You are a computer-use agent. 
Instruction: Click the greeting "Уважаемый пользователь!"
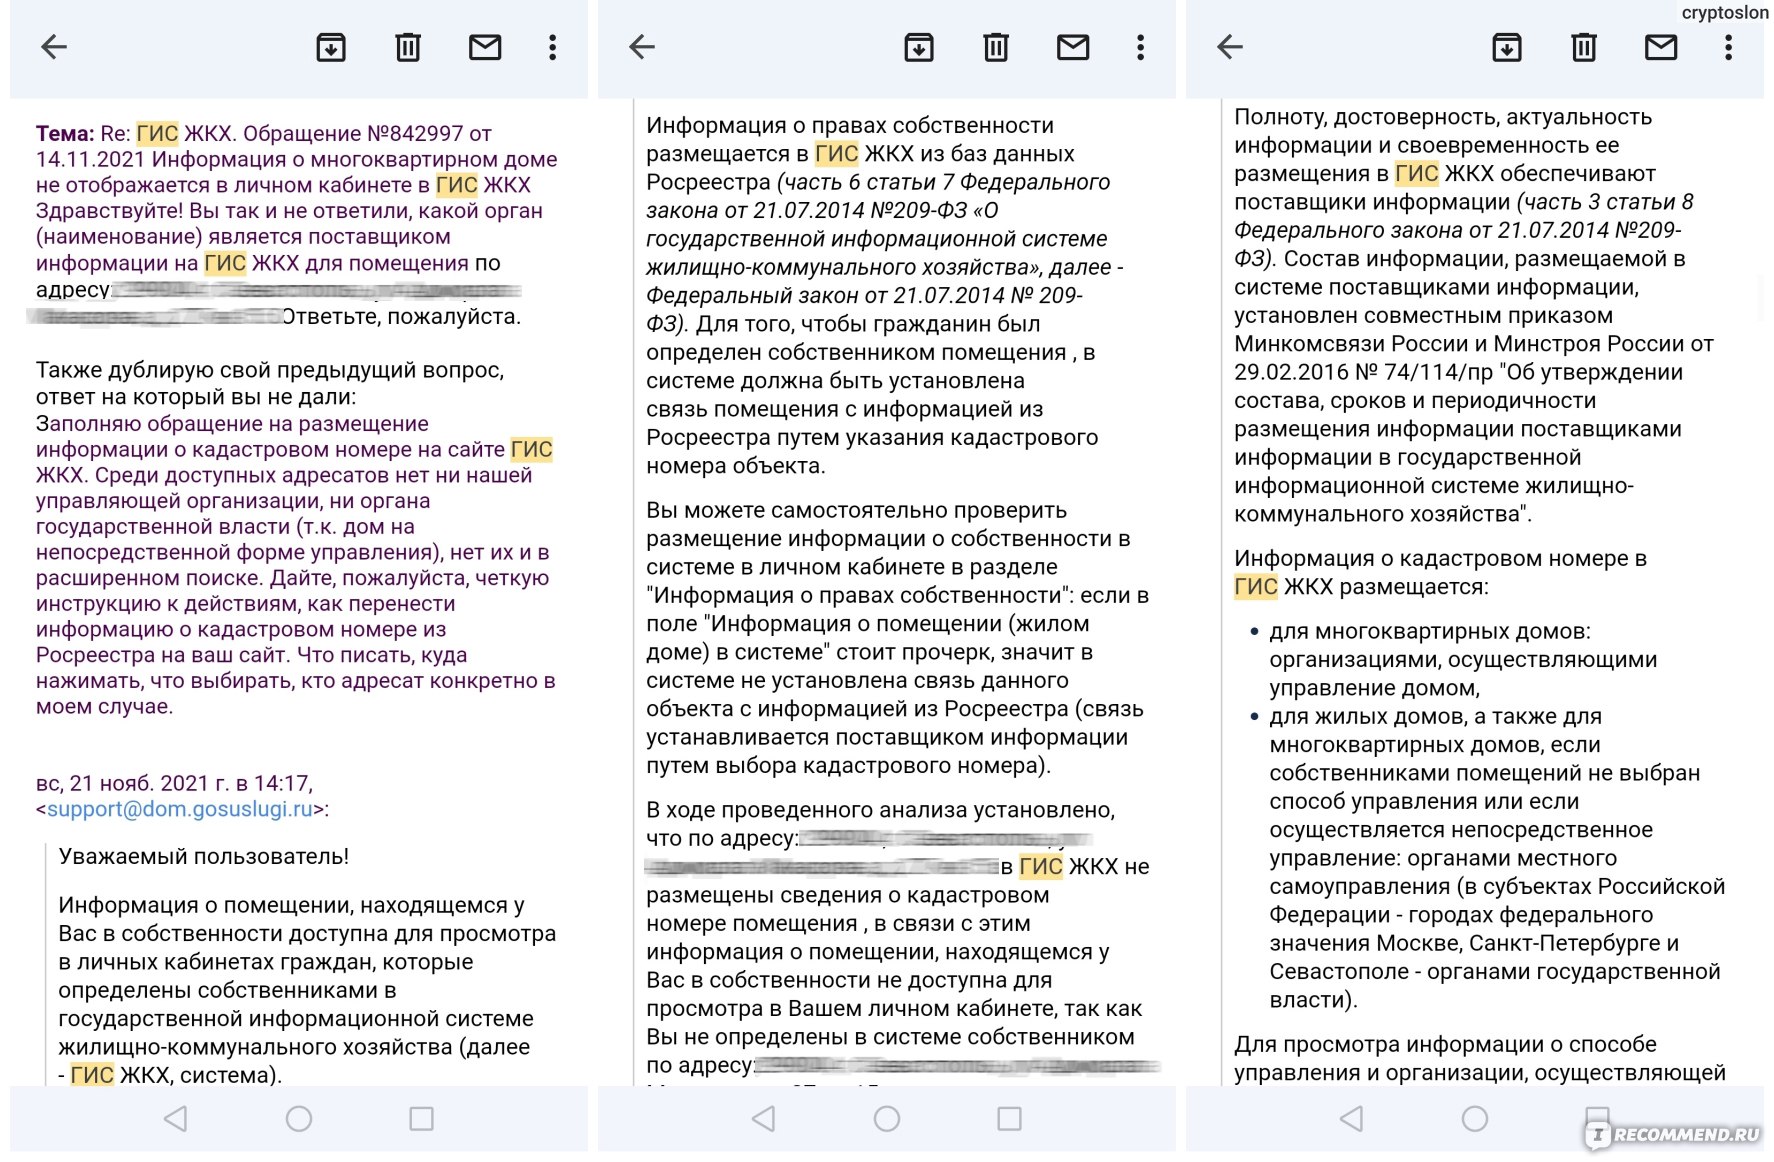click(204, 856)
